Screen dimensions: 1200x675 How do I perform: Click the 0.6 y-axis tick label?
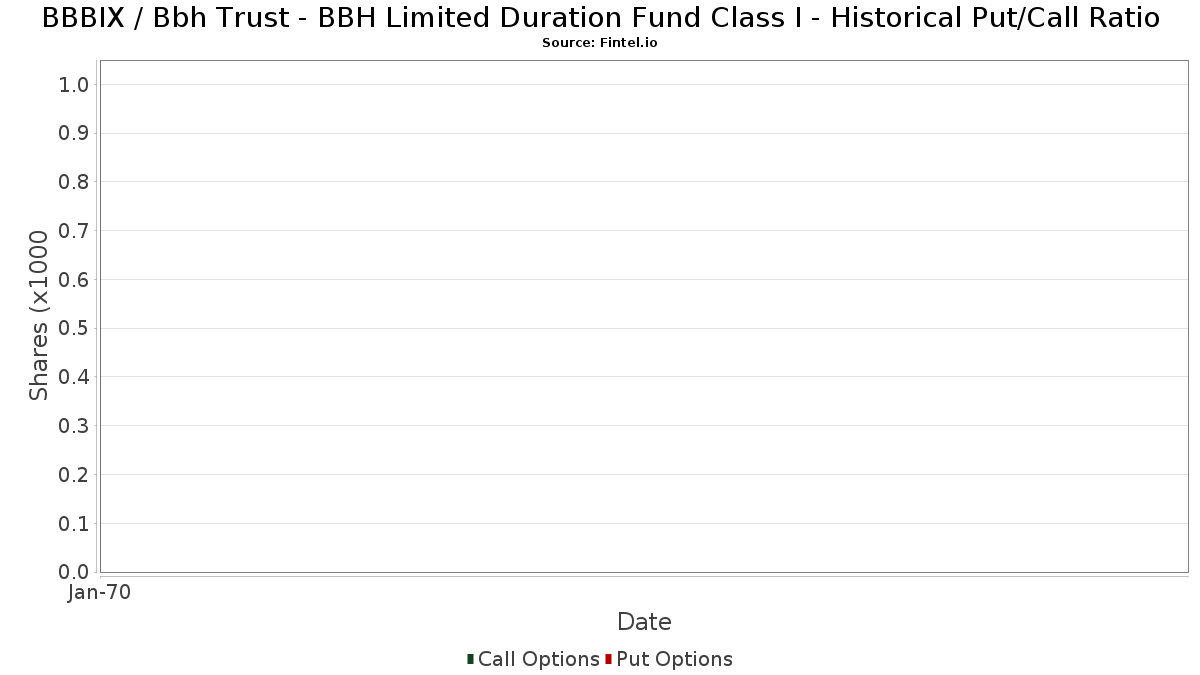[x=75, y=280]
